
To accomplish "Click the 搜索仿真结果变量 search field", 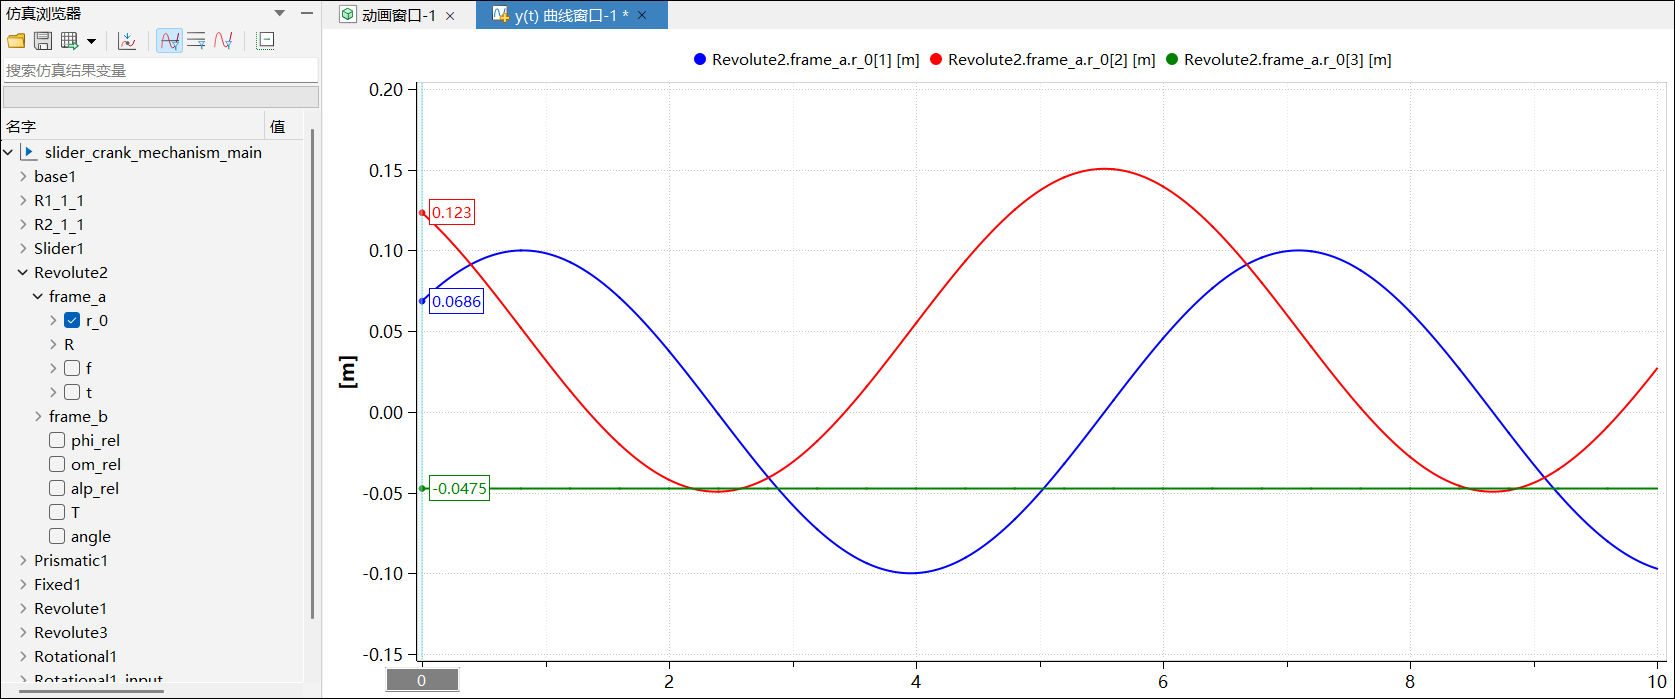I will pos(160,71).
